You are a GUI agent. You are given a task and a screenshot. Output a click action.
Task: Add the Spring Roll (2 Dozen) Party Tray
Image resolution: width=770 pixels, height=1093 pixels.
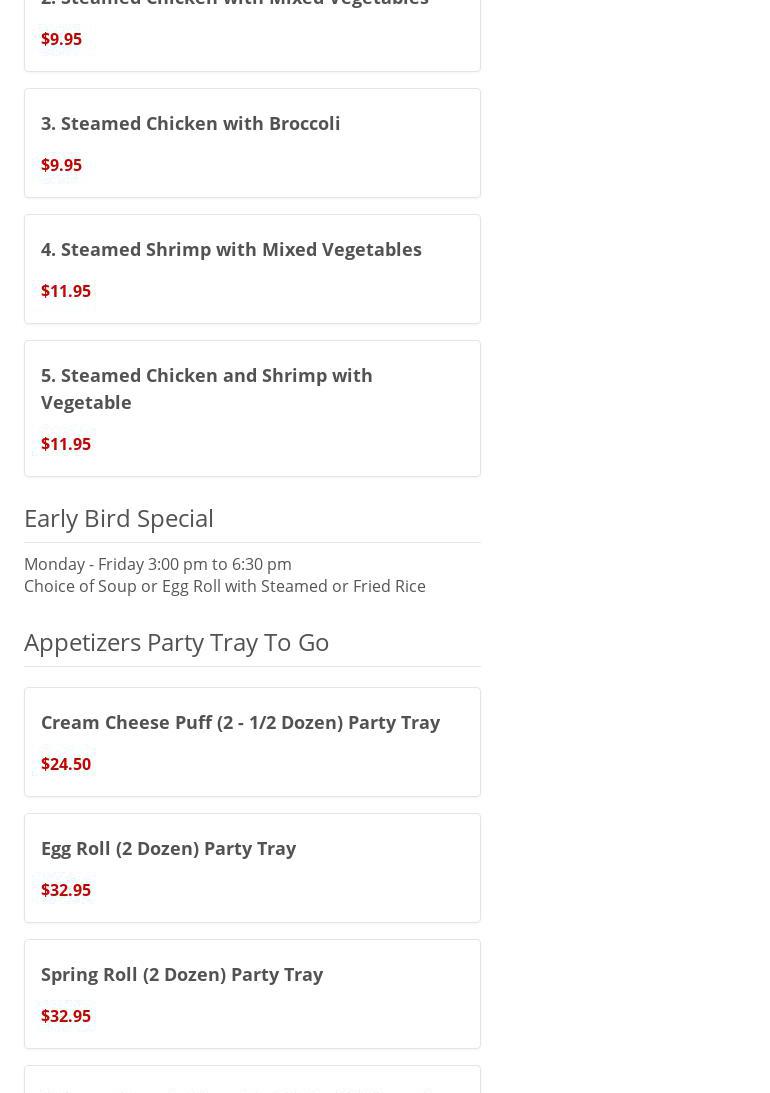coord(182,974)
